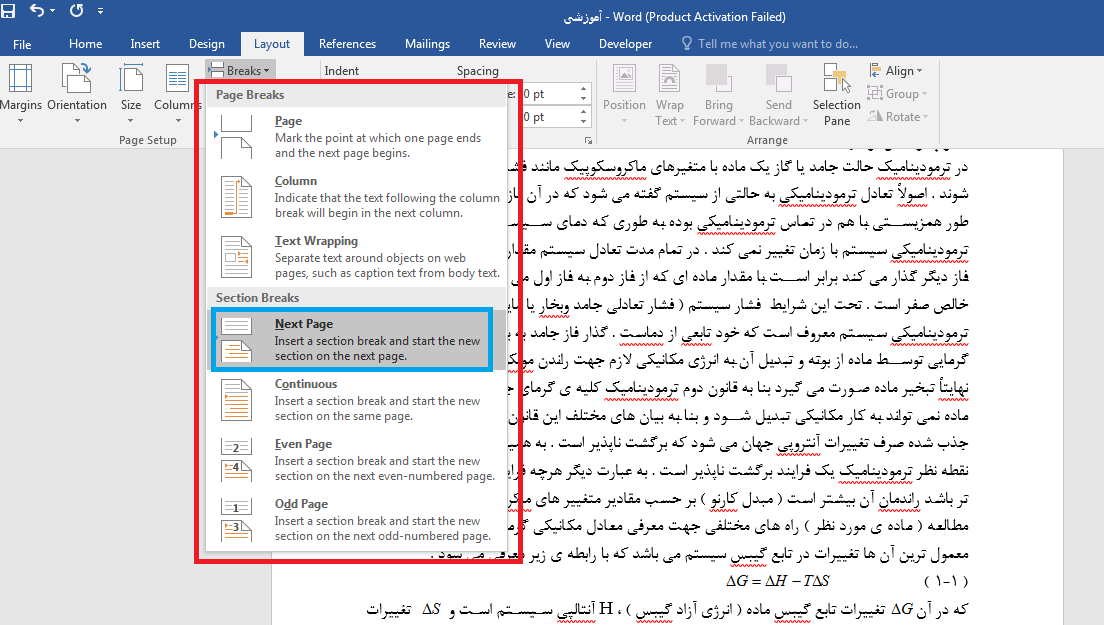The height and width of the screenshot is (625, 1104).
Task: Open the Margins page setup icon
Action: (19, 80)
